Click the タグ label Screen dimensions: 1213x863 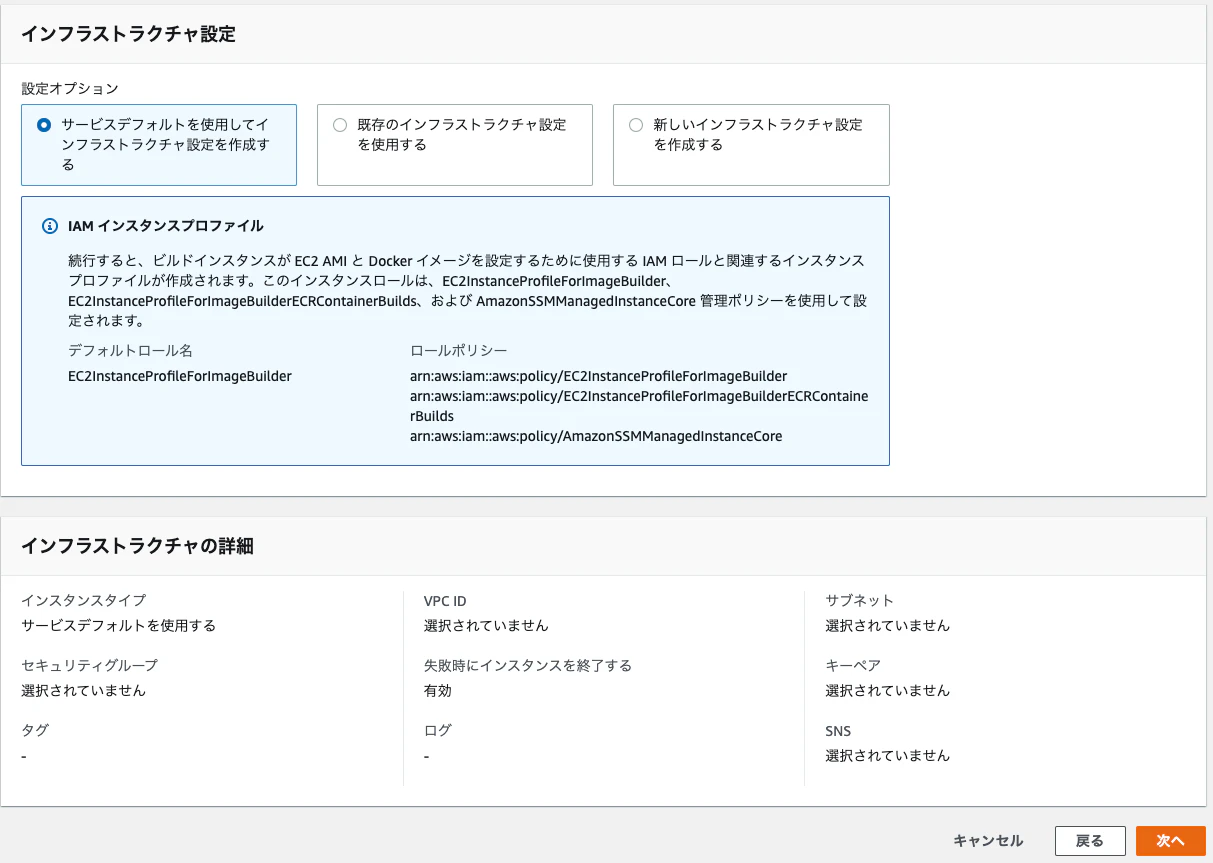[x=35, y=730]
